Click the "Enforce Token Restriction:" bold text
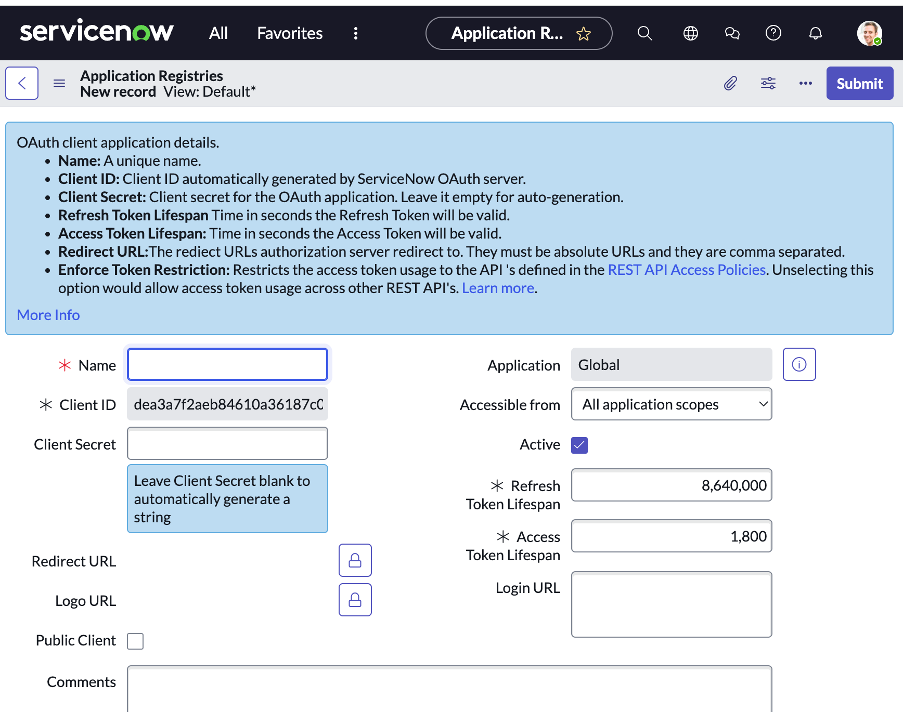 click(144, 270)
